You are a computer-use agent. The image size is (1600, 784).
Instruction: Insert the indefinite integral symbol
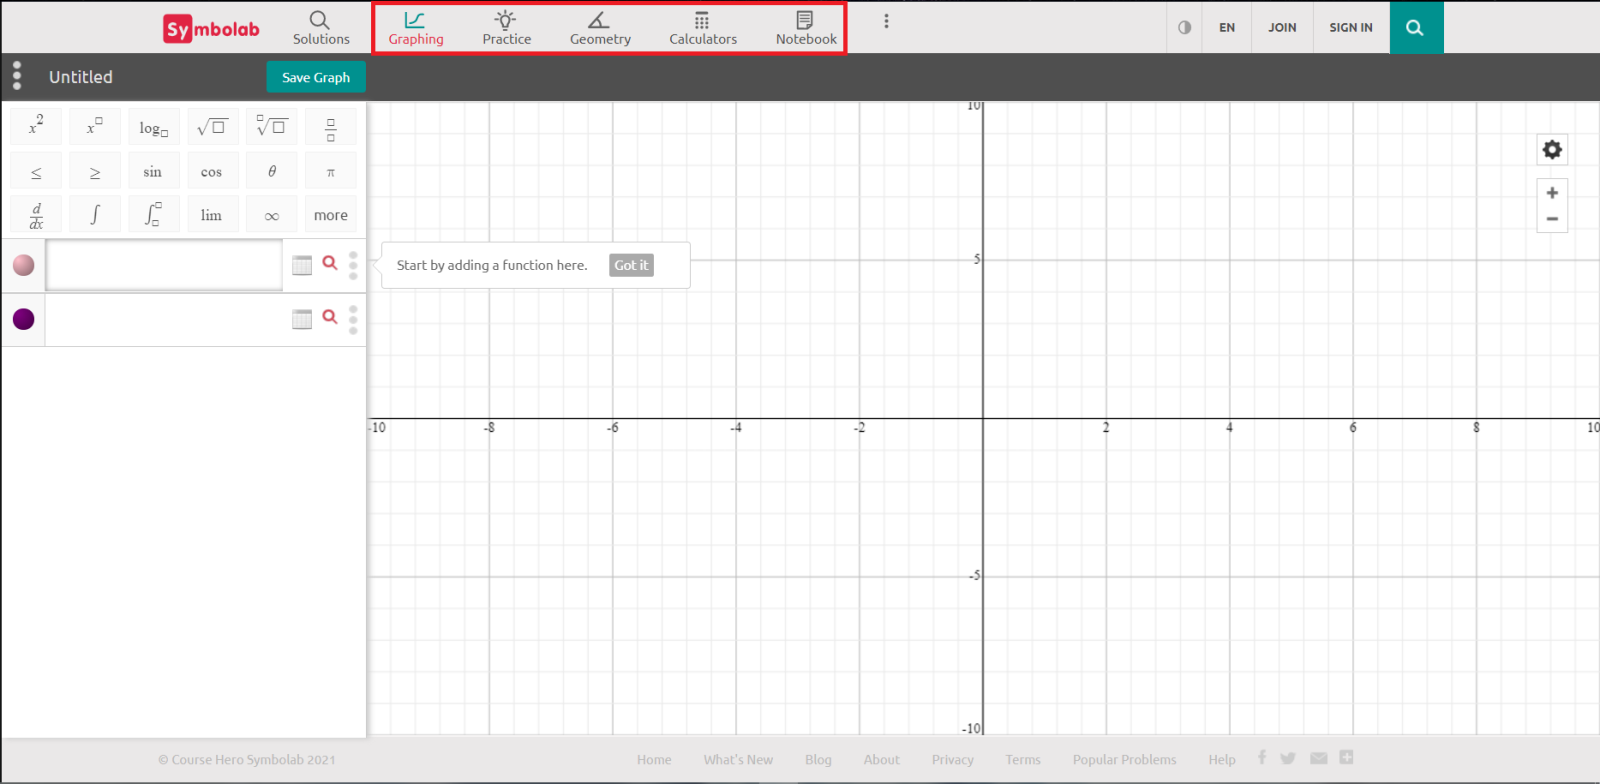point(95,214)
